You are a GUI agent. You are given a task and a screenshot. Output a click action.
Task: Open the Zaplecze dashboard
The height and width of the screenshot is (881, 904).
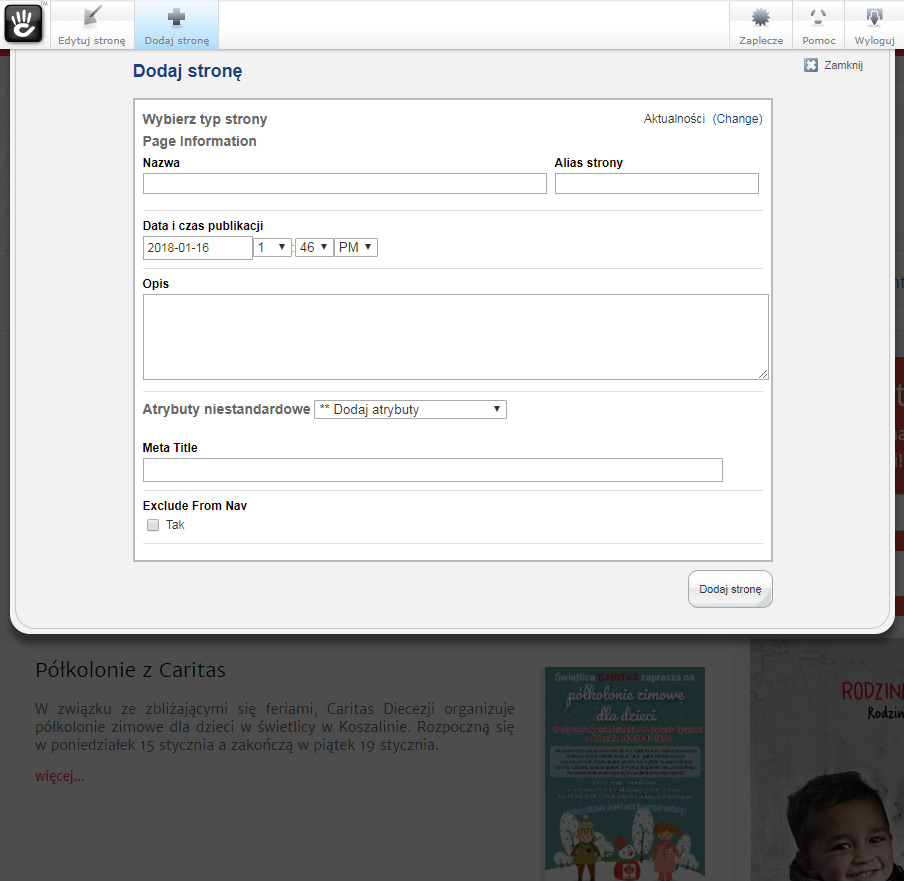[x=761, y=25]
